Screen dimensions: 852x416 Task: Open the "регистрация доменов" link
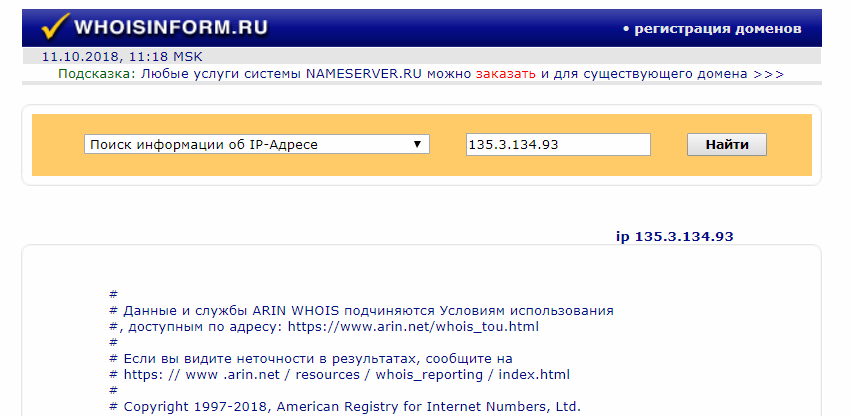[x=718, y=28]
